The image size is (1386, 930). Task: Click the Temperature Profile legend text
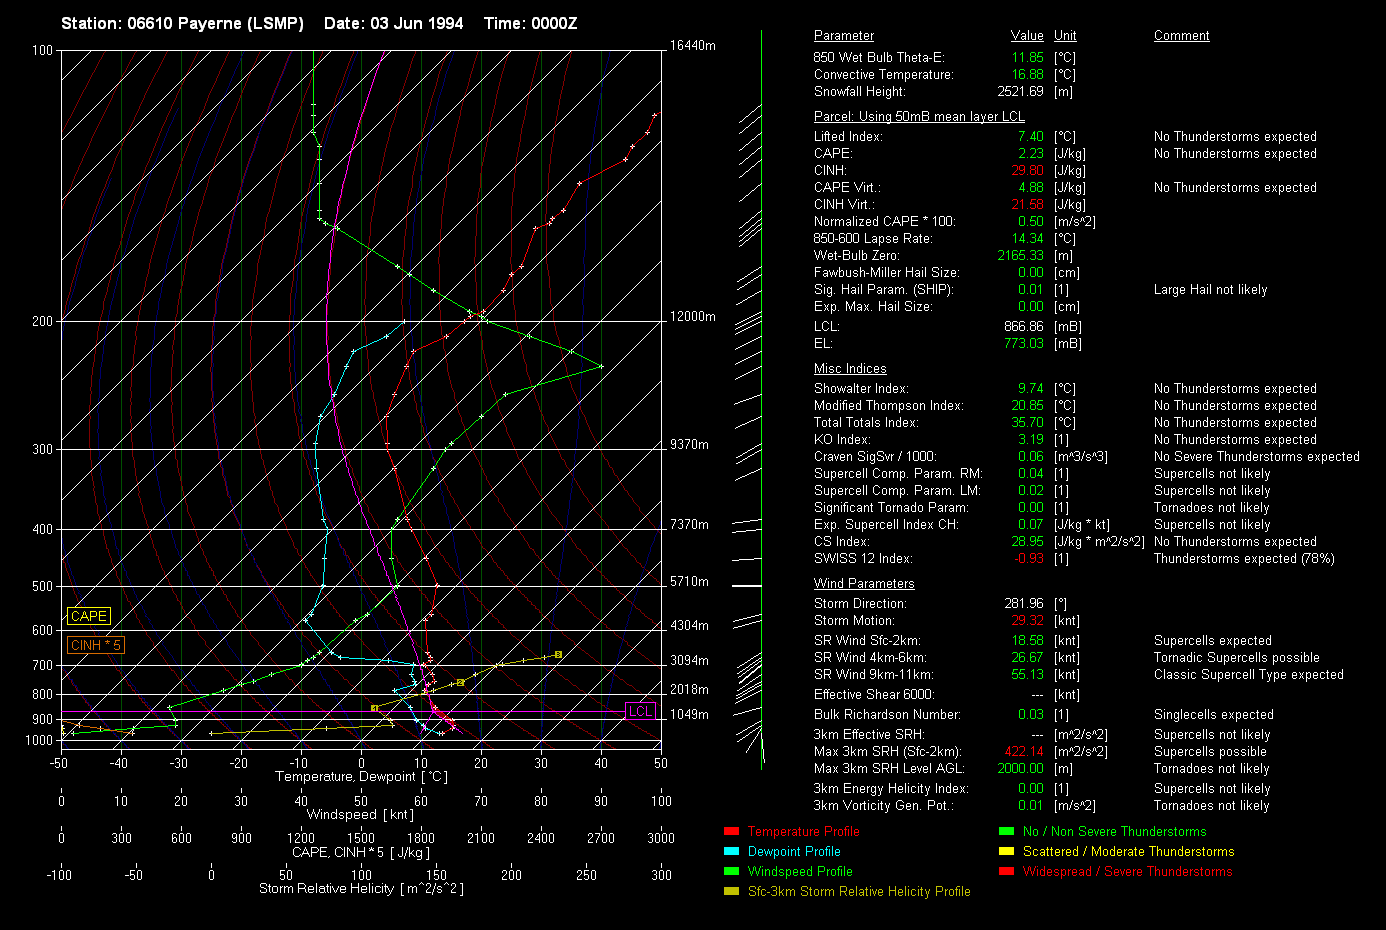tap(803, 831)
